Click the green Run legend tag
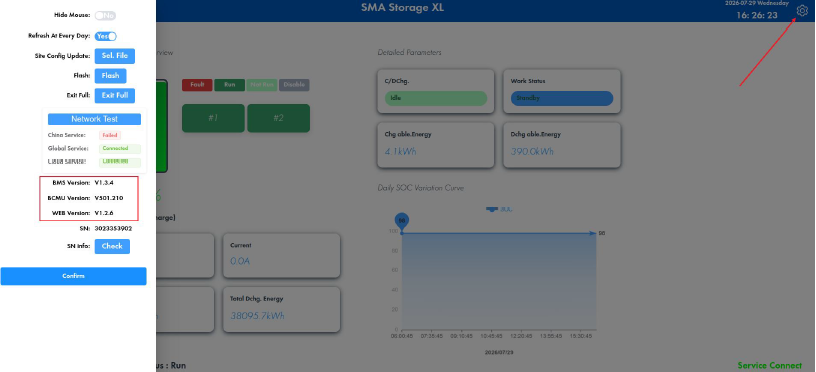The width and height of the screenshot is (816, 372). tap(230, 85)
